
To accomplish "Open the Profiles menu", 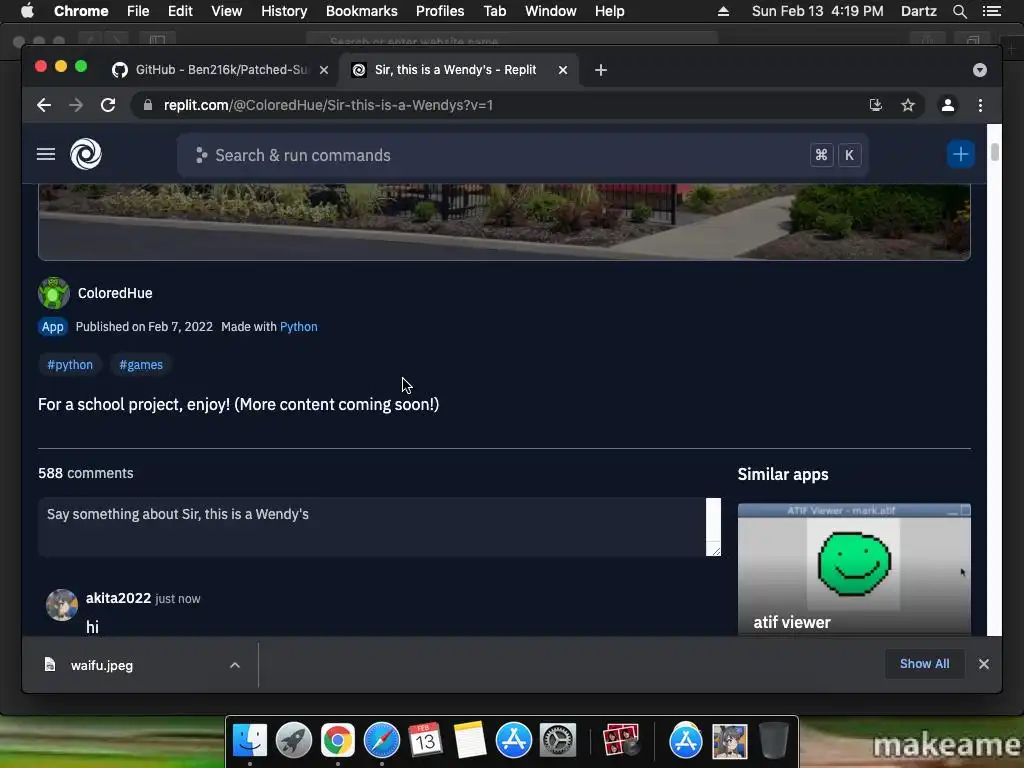I will click(x=440, y=11).
